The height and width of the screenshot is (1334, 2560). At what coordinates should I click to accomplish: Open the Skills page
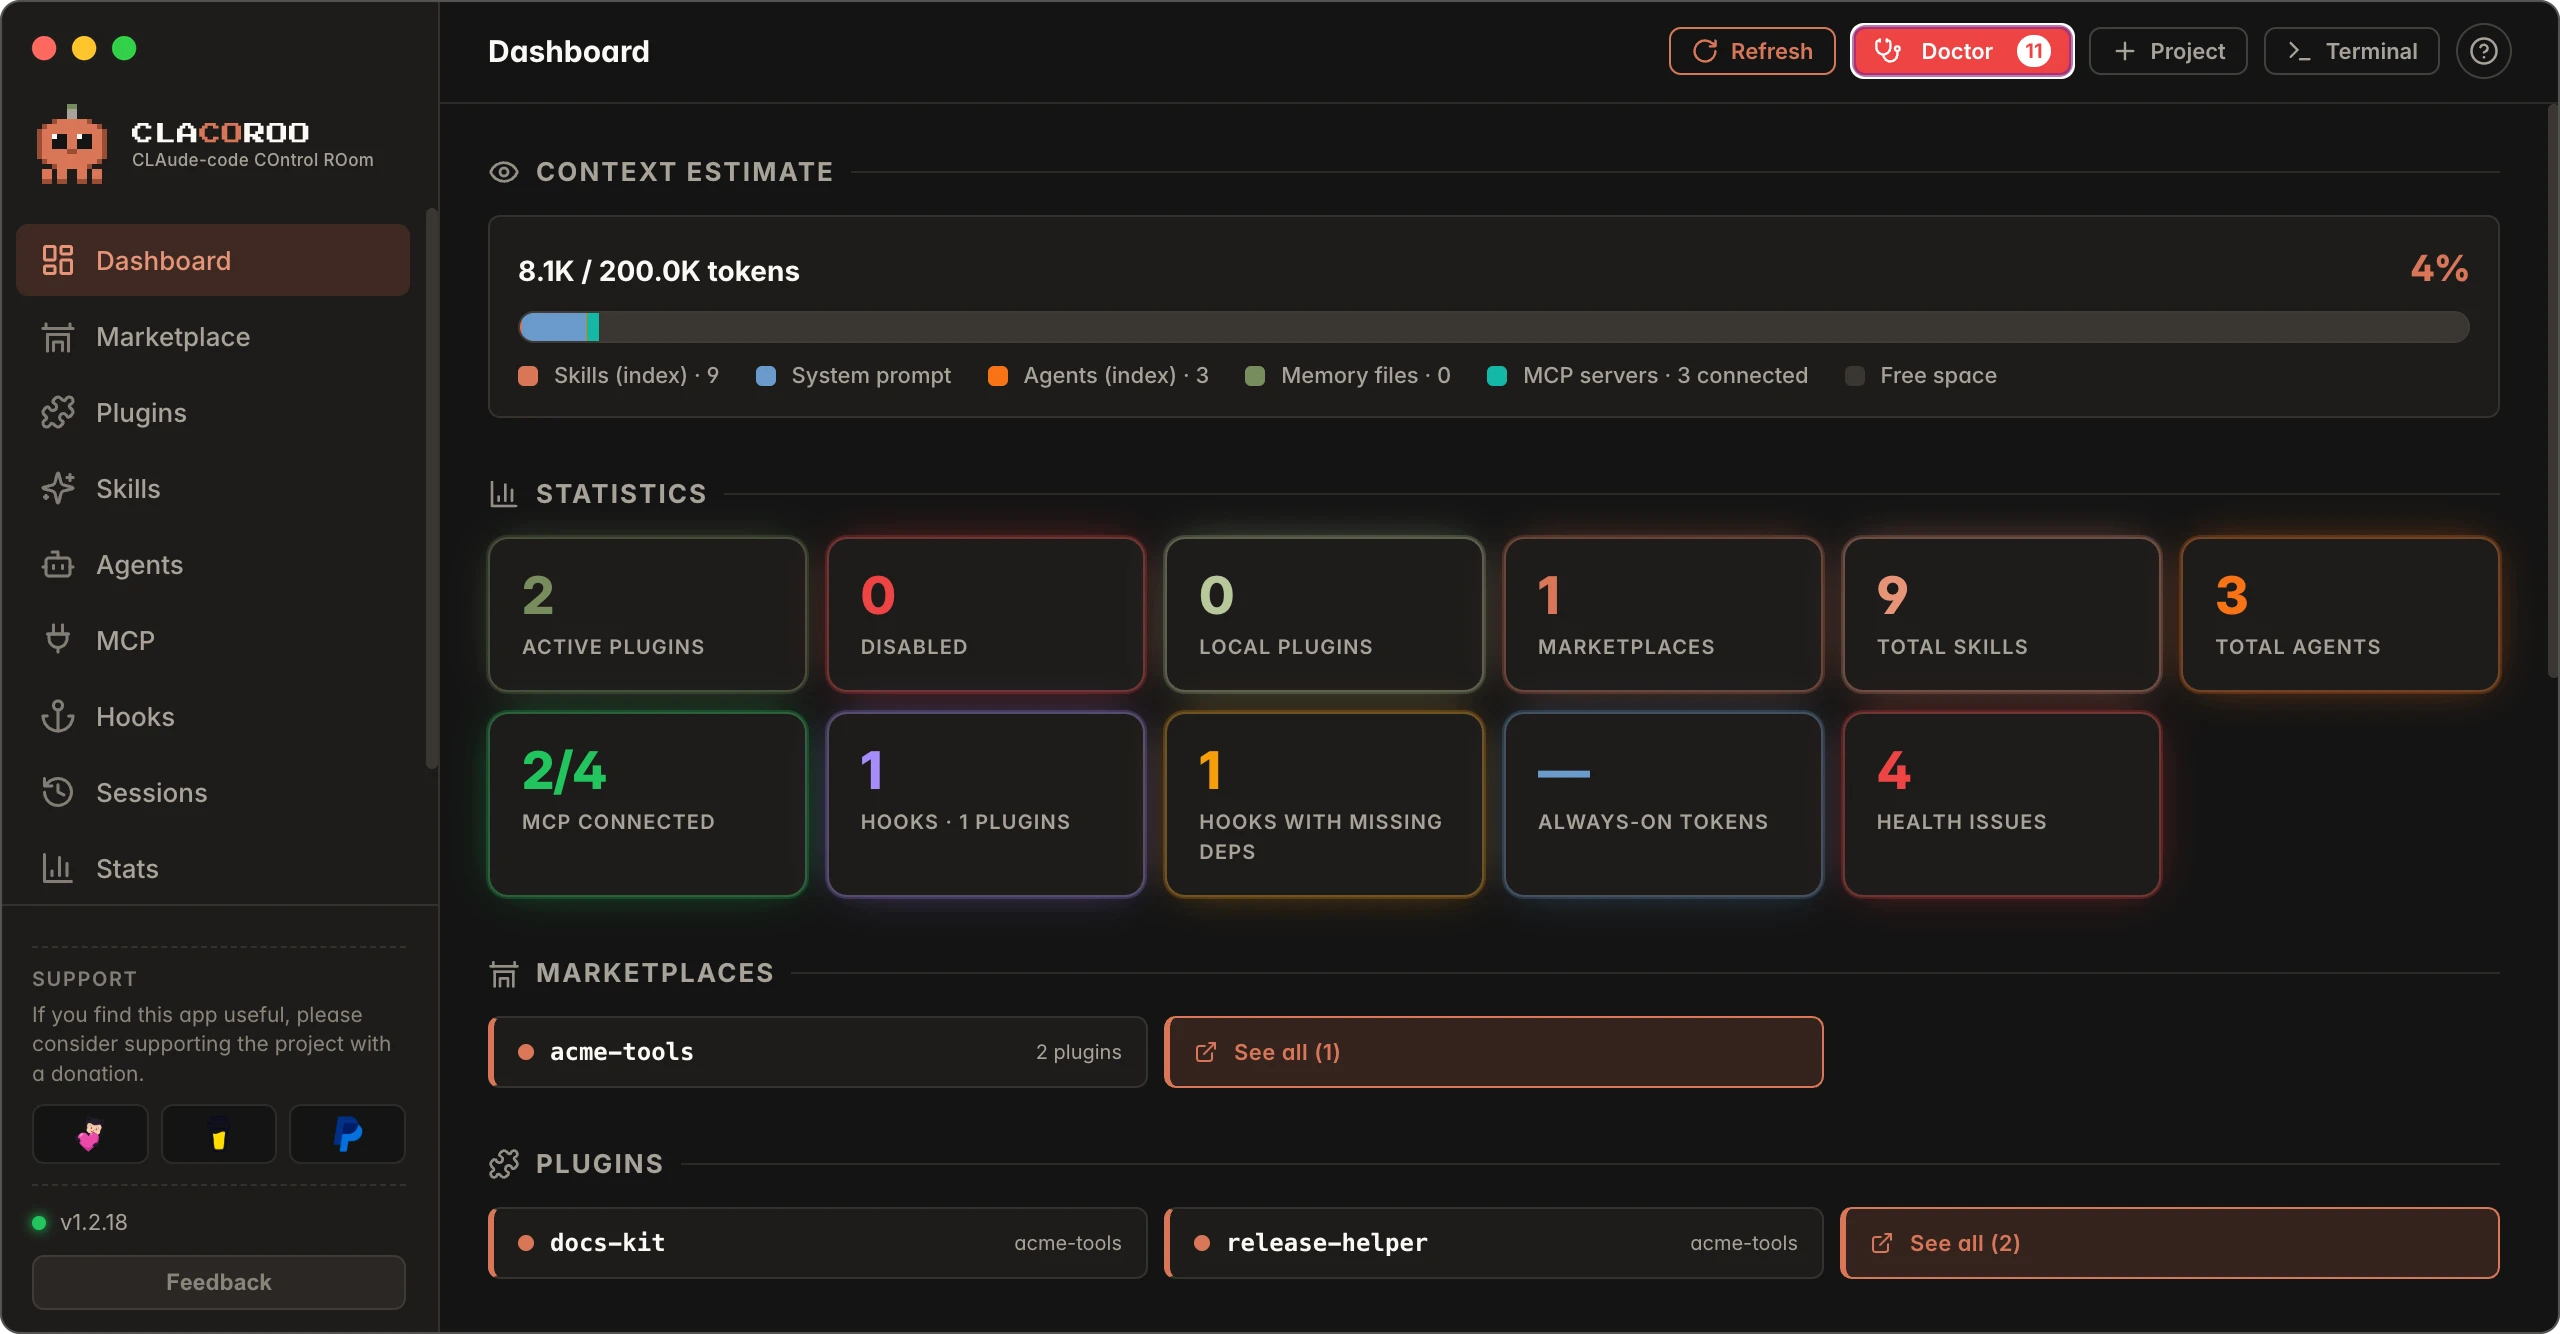pyautogui.click(x=213, y=489)
